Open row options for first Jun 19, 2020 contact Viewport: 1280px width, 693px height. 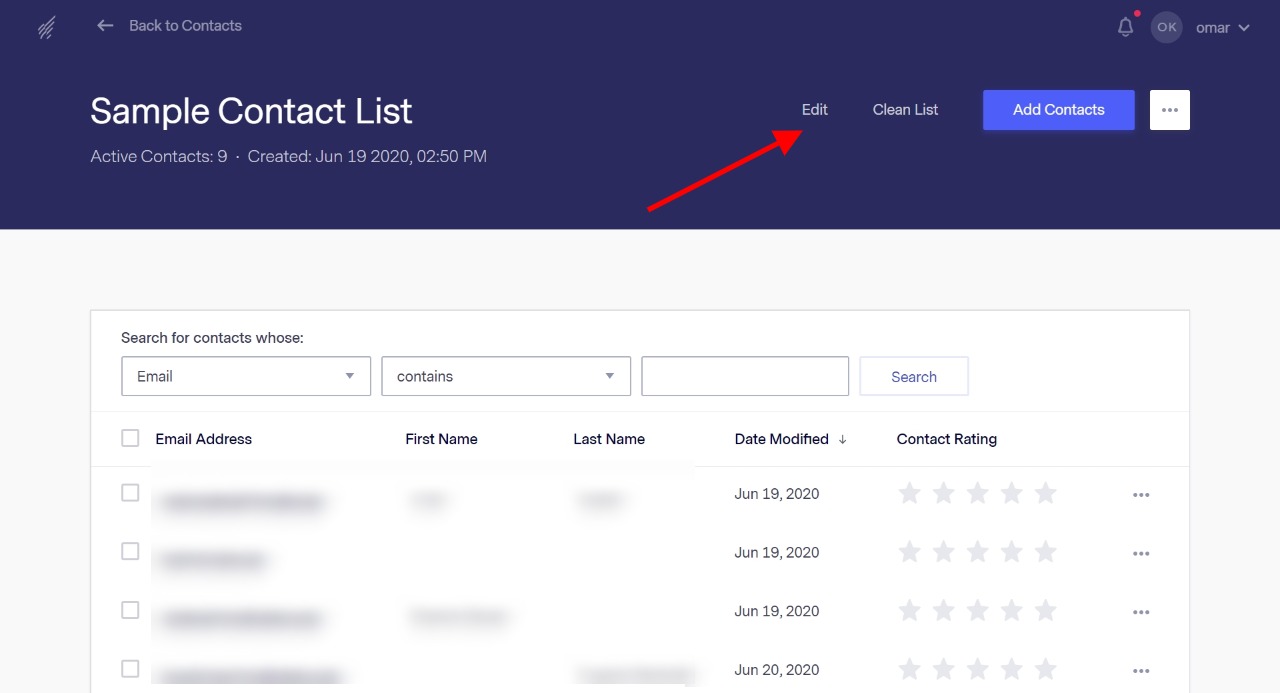point(1141,495)
